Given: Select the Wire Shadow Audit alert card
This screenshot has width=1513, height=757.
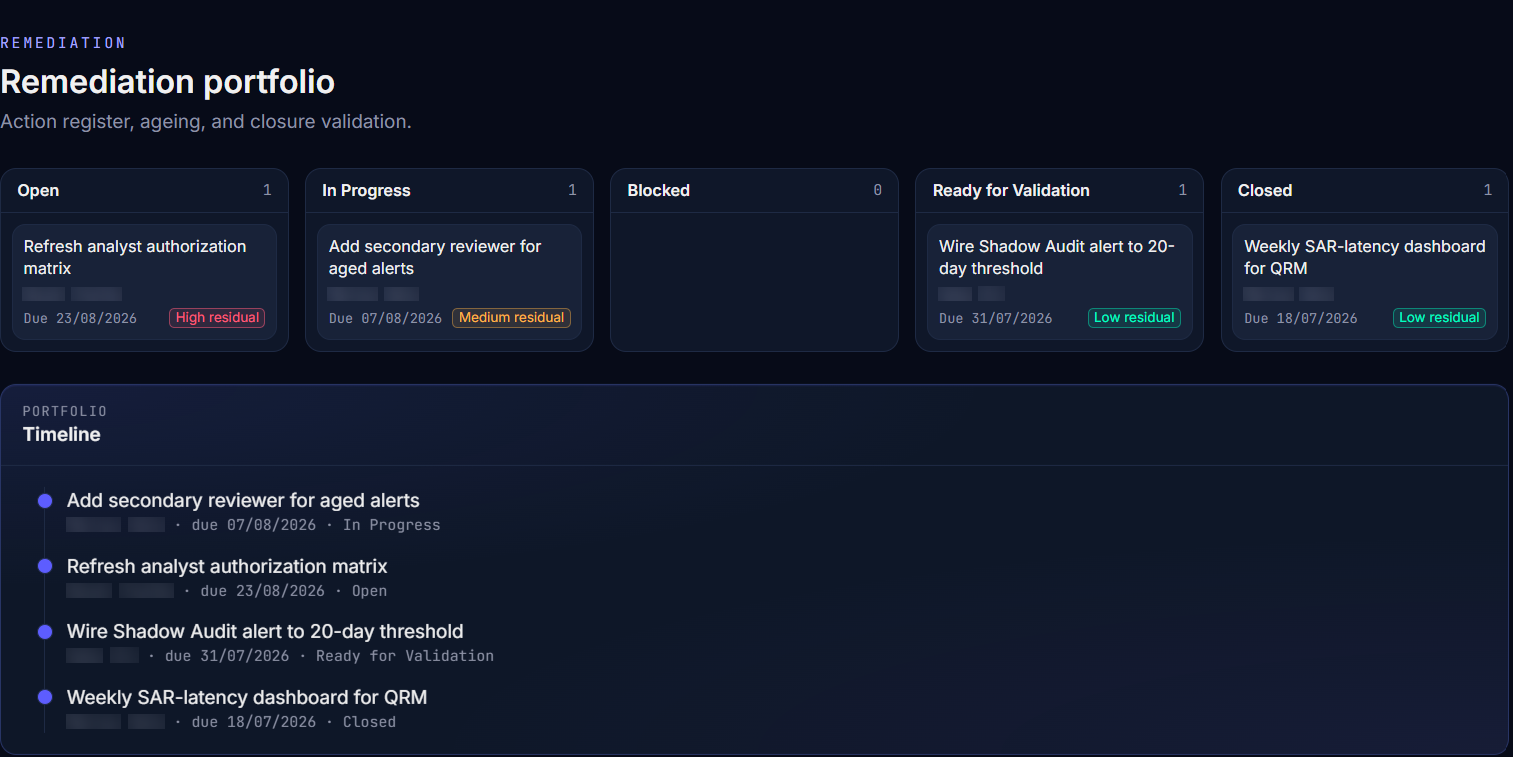Looking at the screenshot, I should [x=1059, y=282].
